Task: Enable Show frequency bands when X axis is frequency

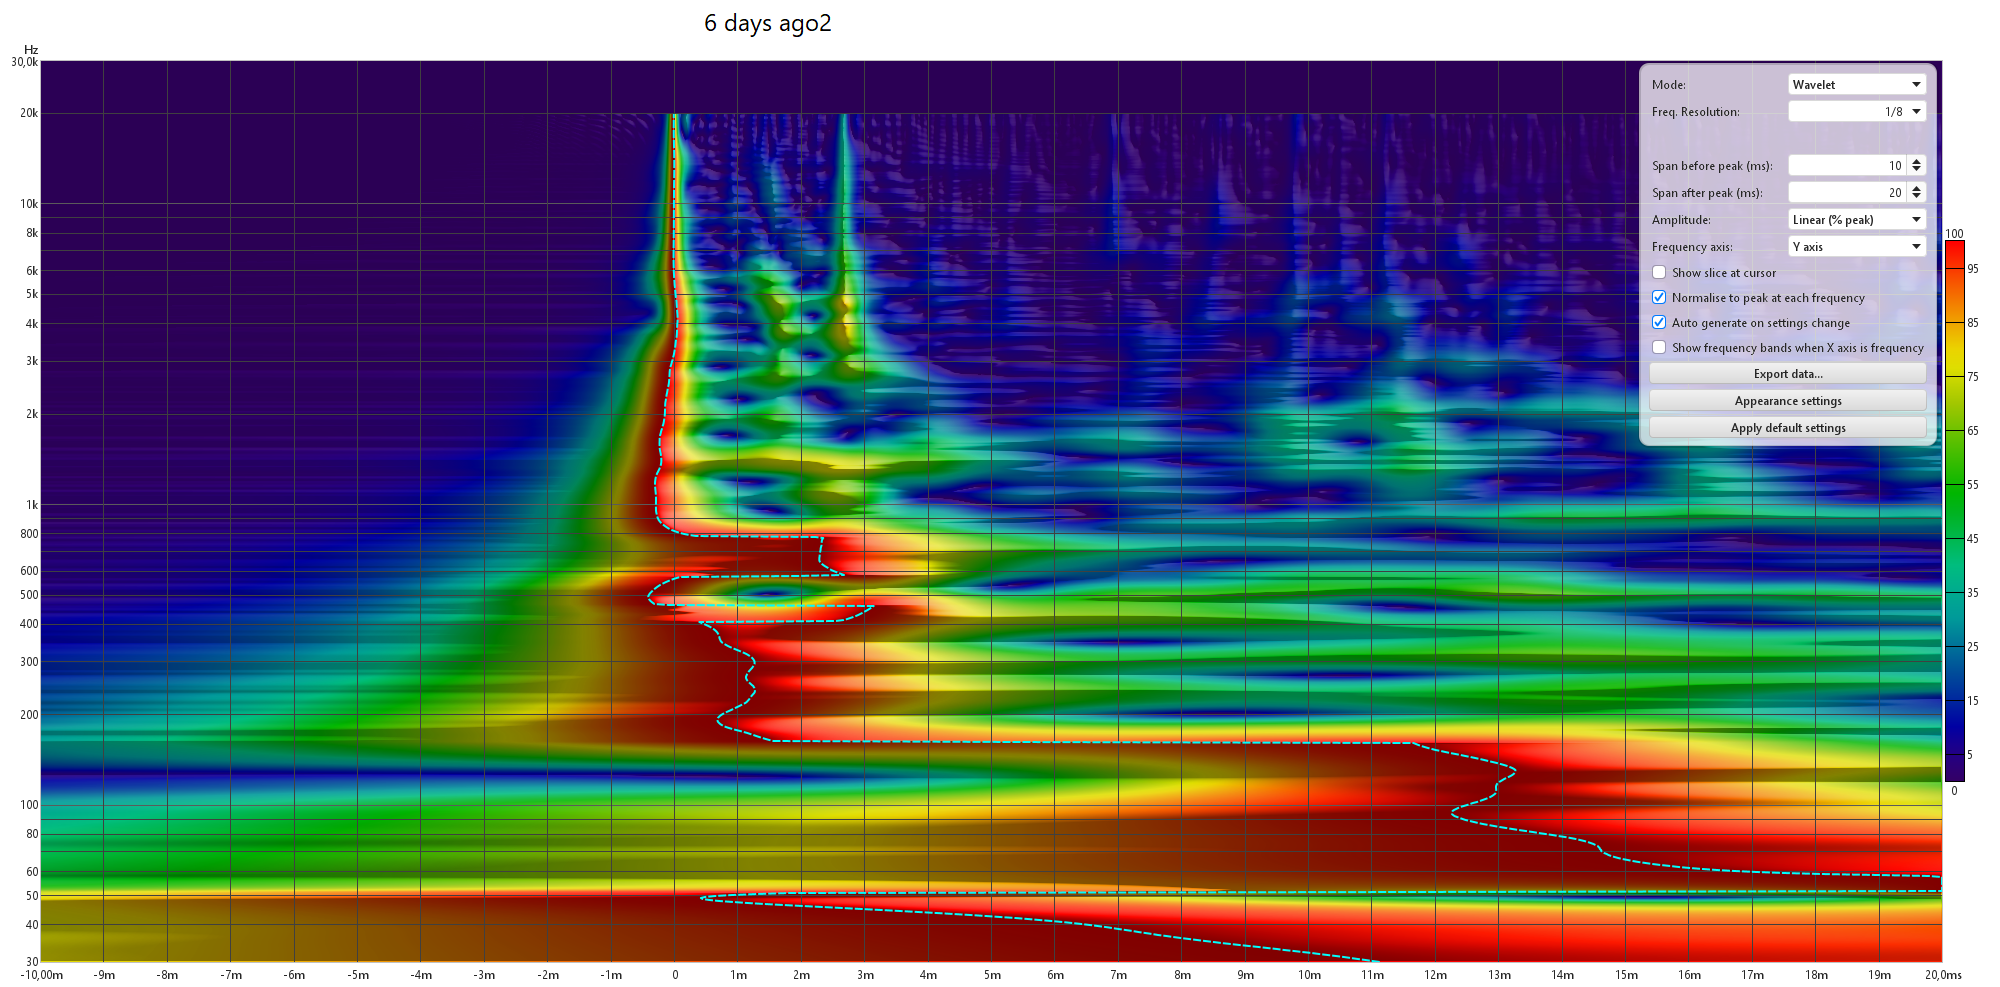Action: [1659, 347]
